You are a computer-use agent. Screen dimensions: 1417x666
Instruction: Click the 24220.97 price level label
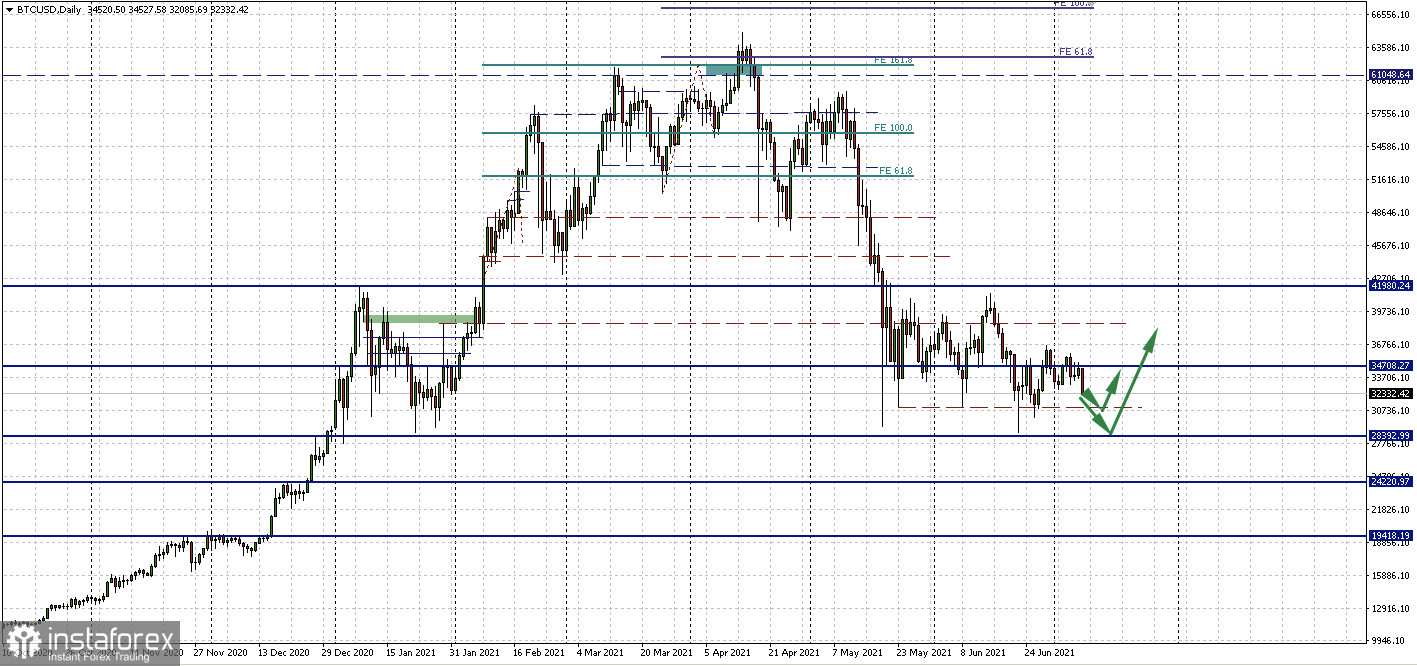1390,482
